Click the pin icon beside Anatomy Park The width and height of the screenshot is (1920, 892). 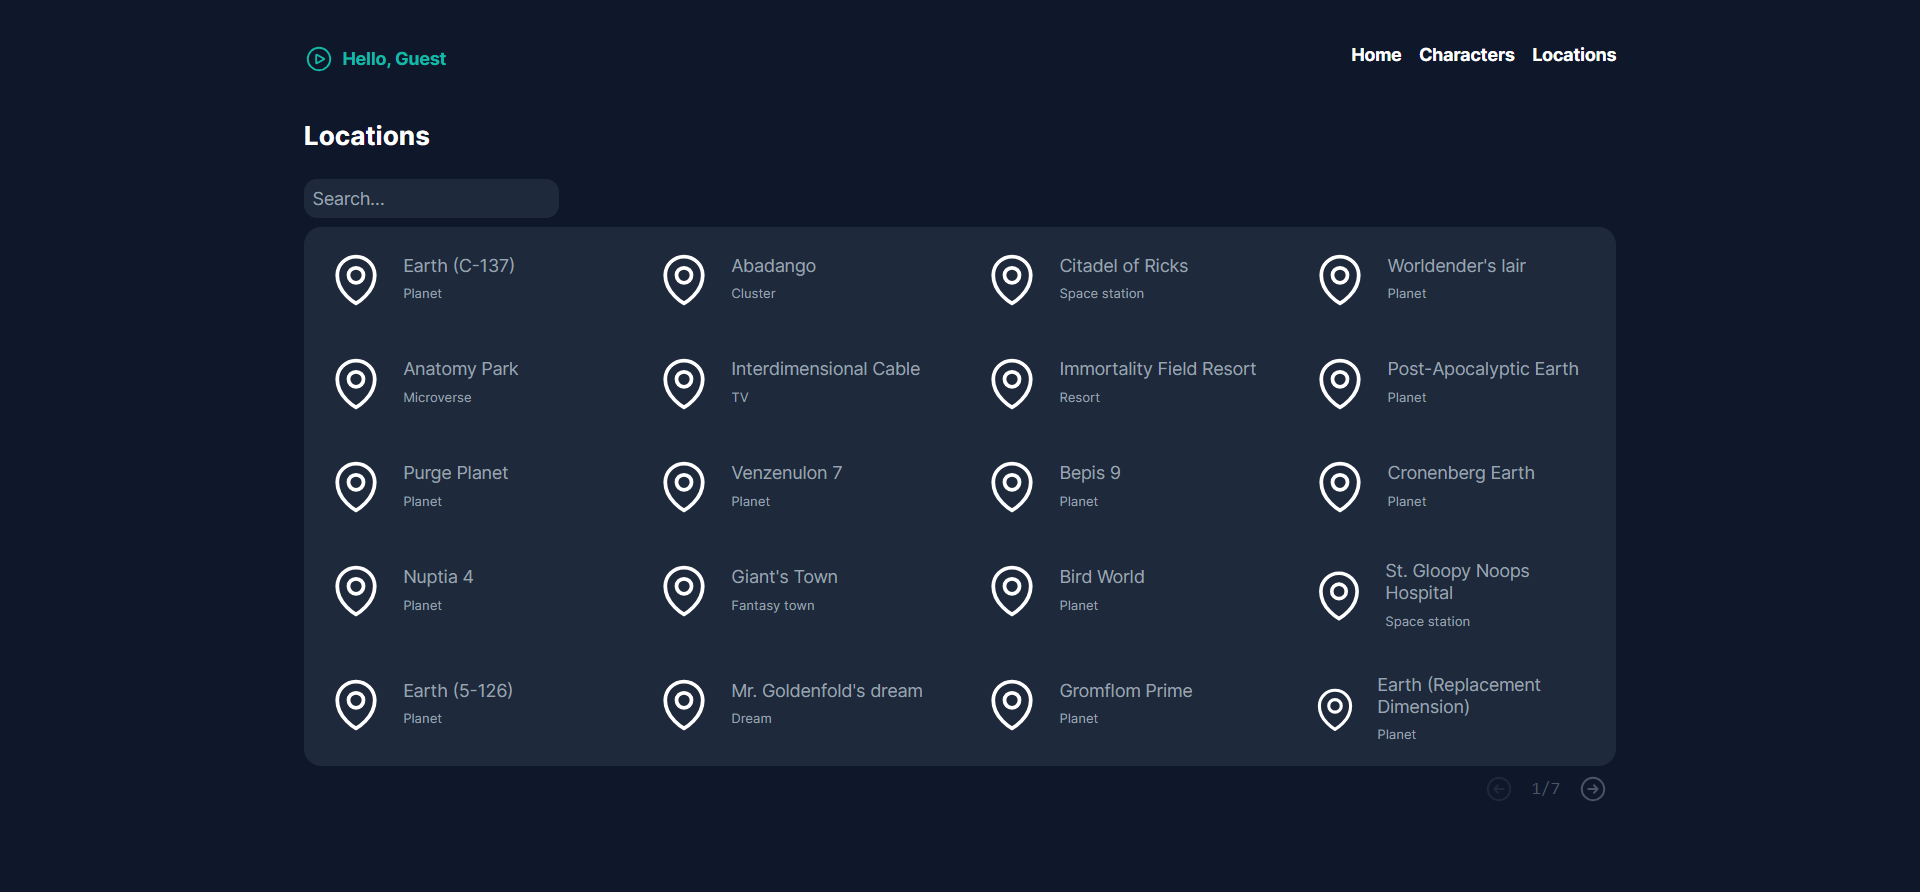click(356, 383)
